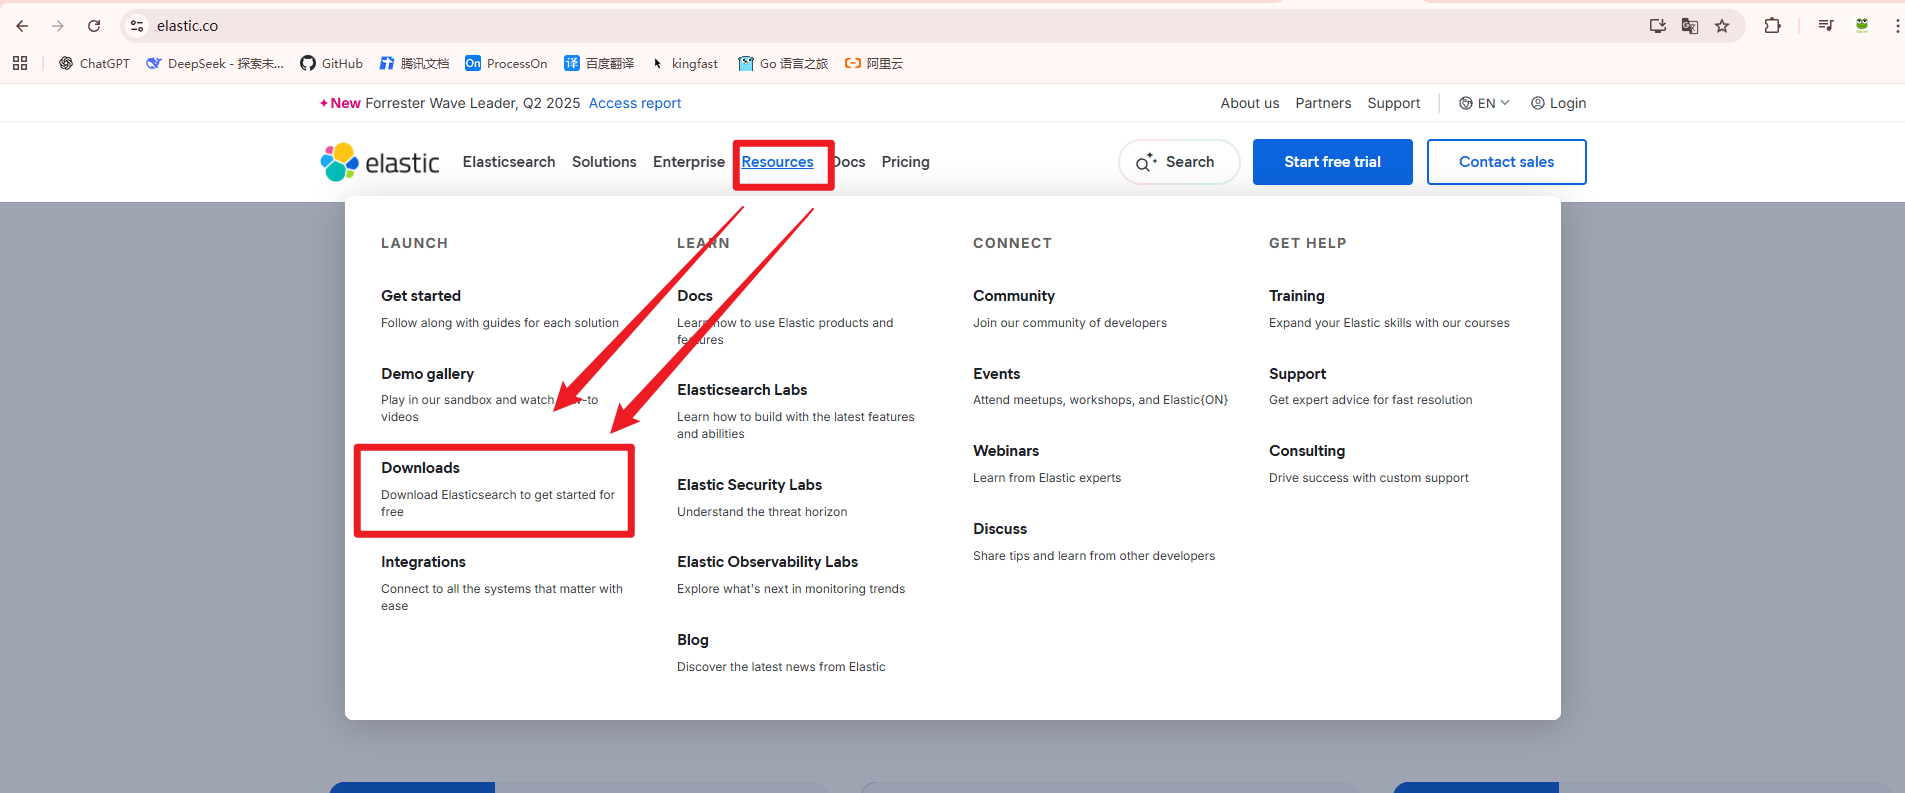Open the site information icon in address bar
Viewport: 1905px width, 793px height.
pyautogui.click(x=138, y=26)
